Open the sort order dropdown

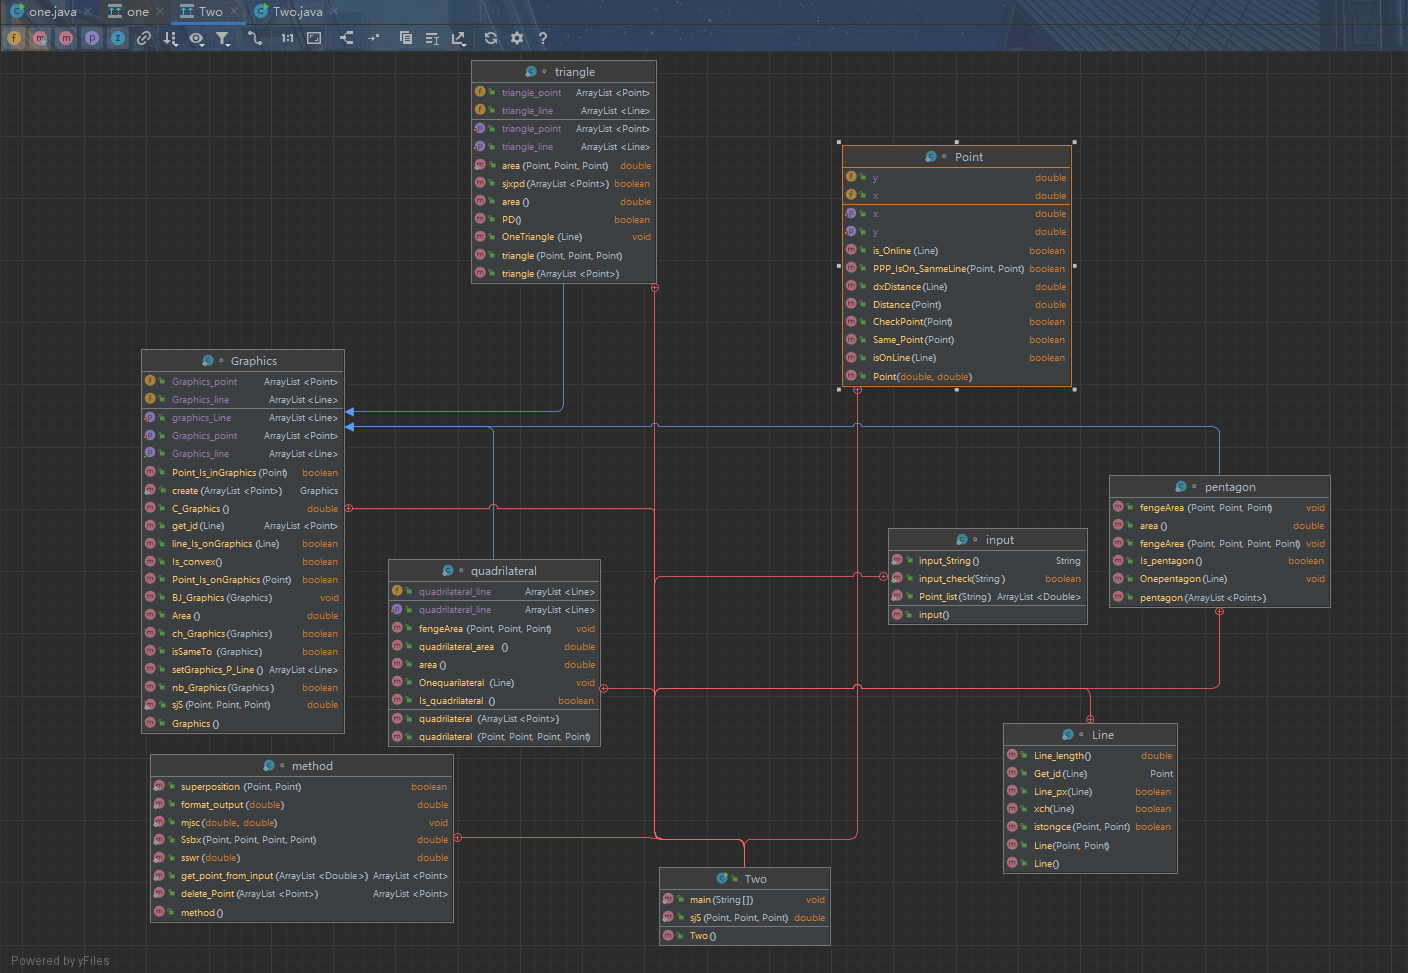170,38
